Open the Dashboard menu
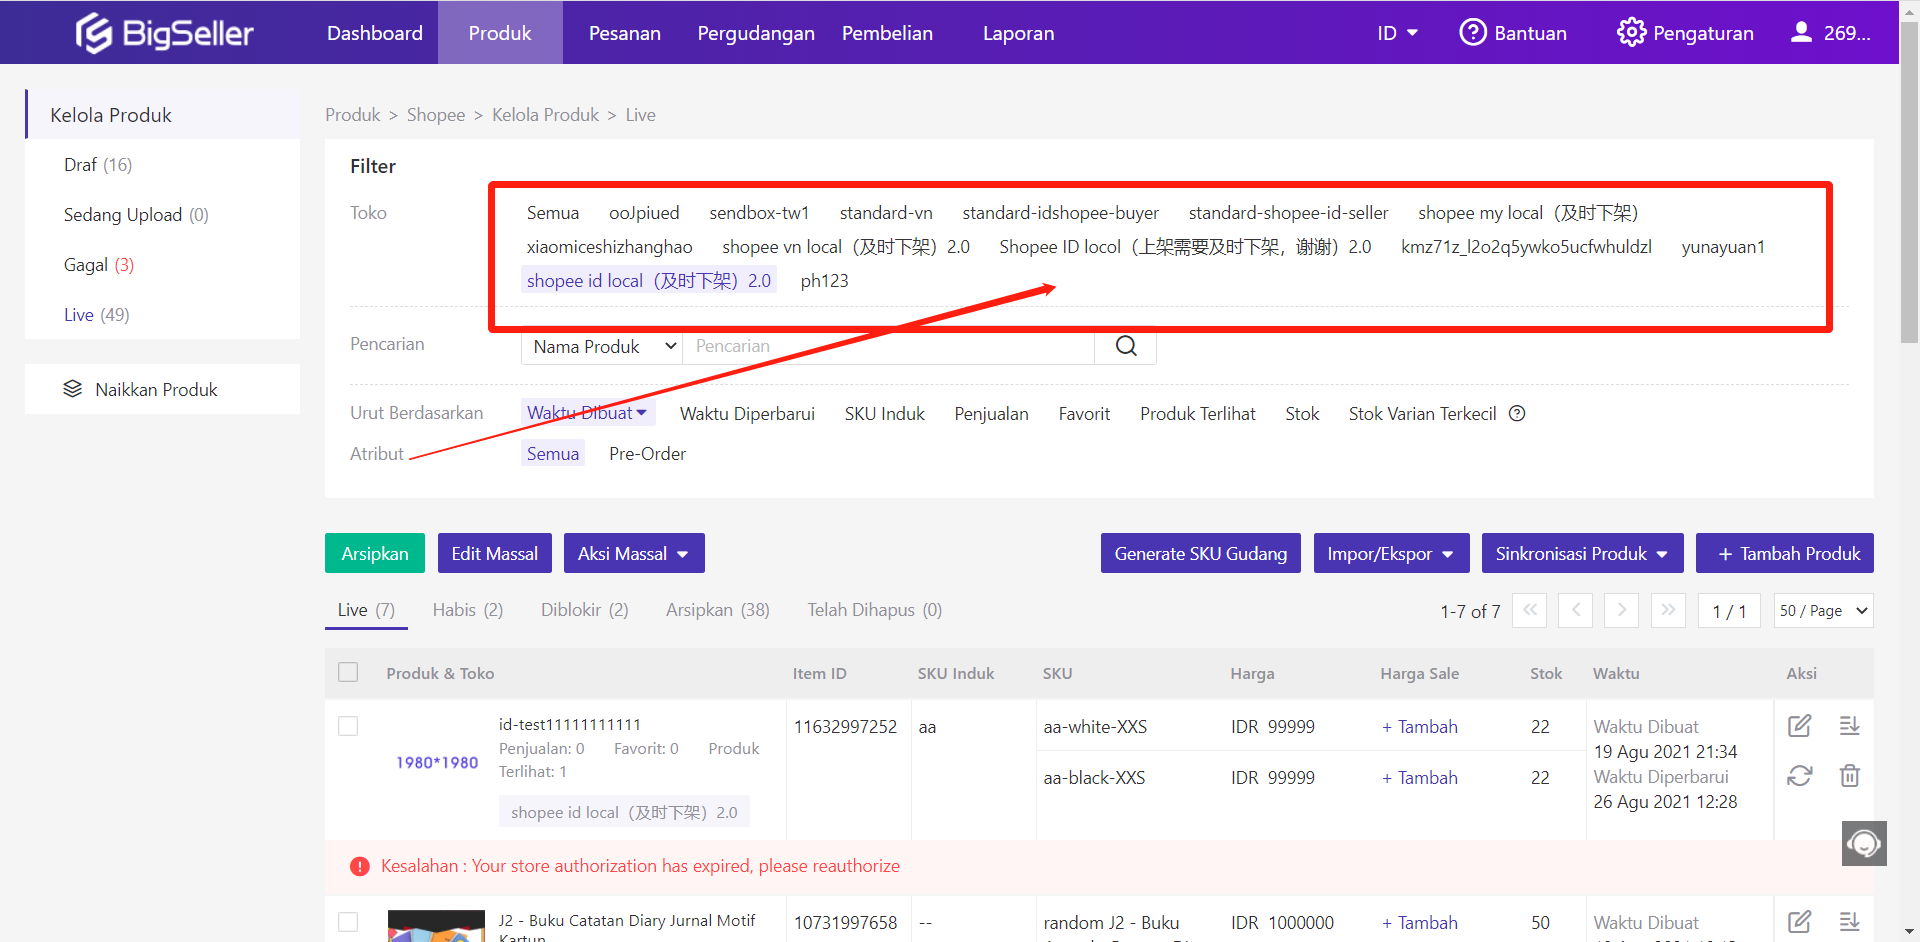 tap(375, 33)
